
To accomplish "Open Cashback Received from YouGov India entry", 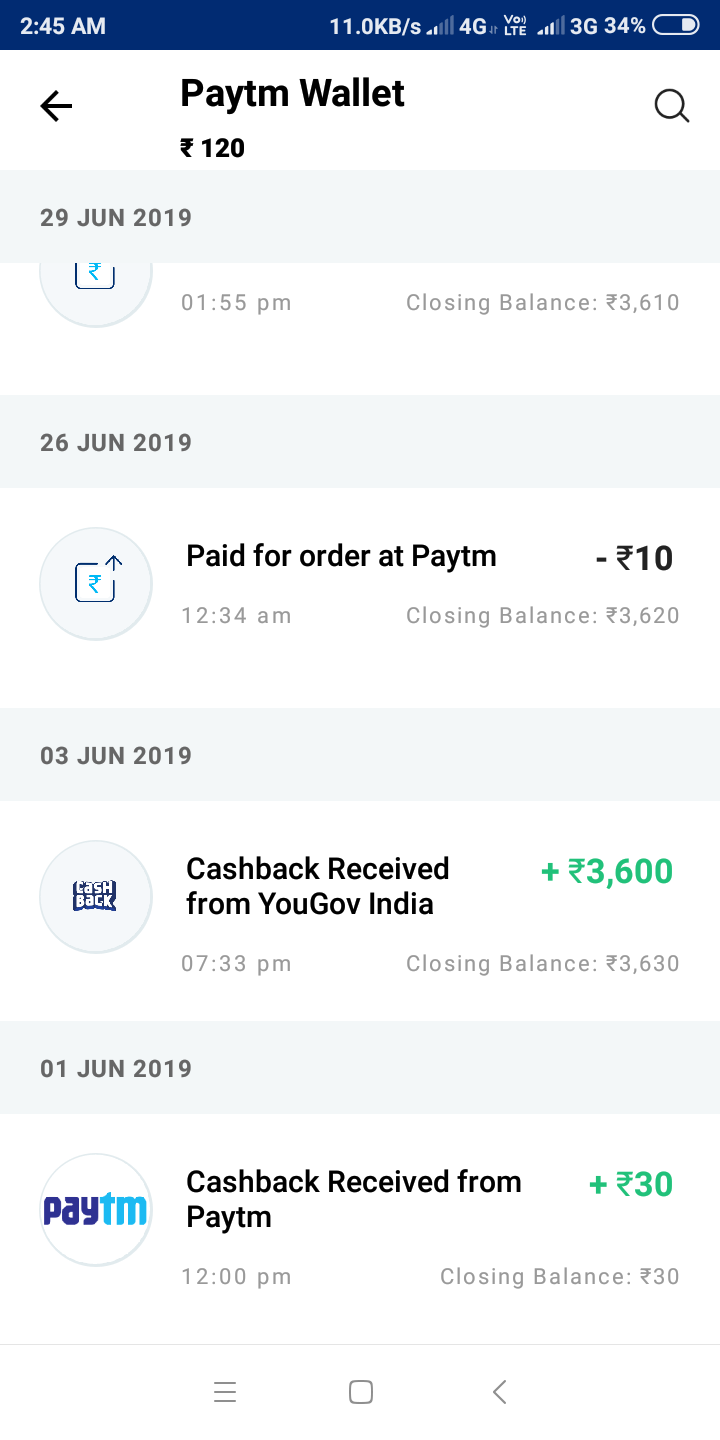I will click(317, 886).
